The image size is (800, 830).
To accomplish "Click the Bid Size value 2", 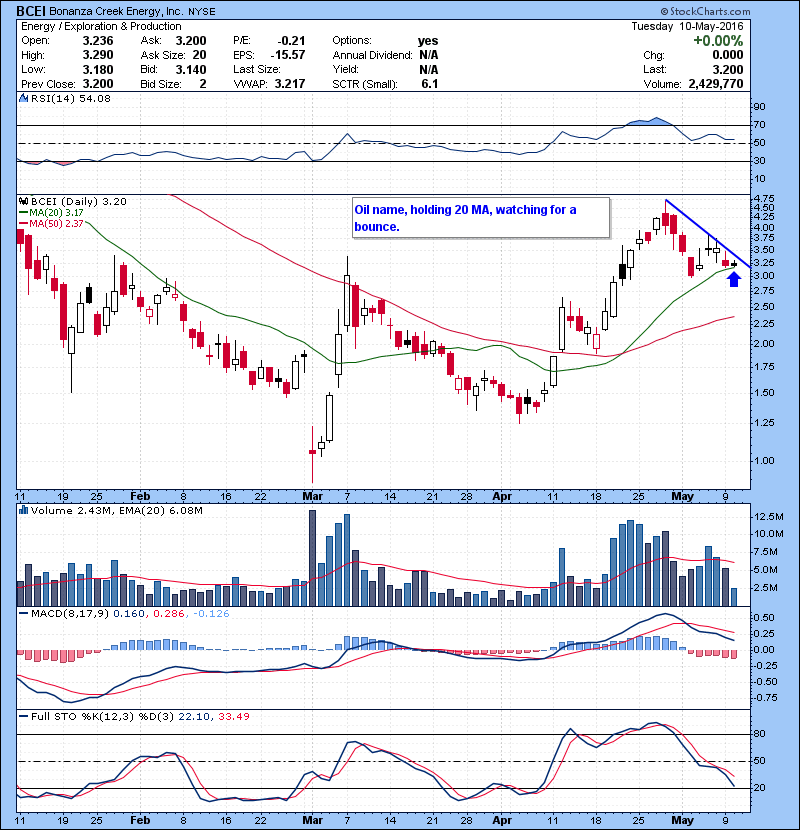I will coord(203,84).
